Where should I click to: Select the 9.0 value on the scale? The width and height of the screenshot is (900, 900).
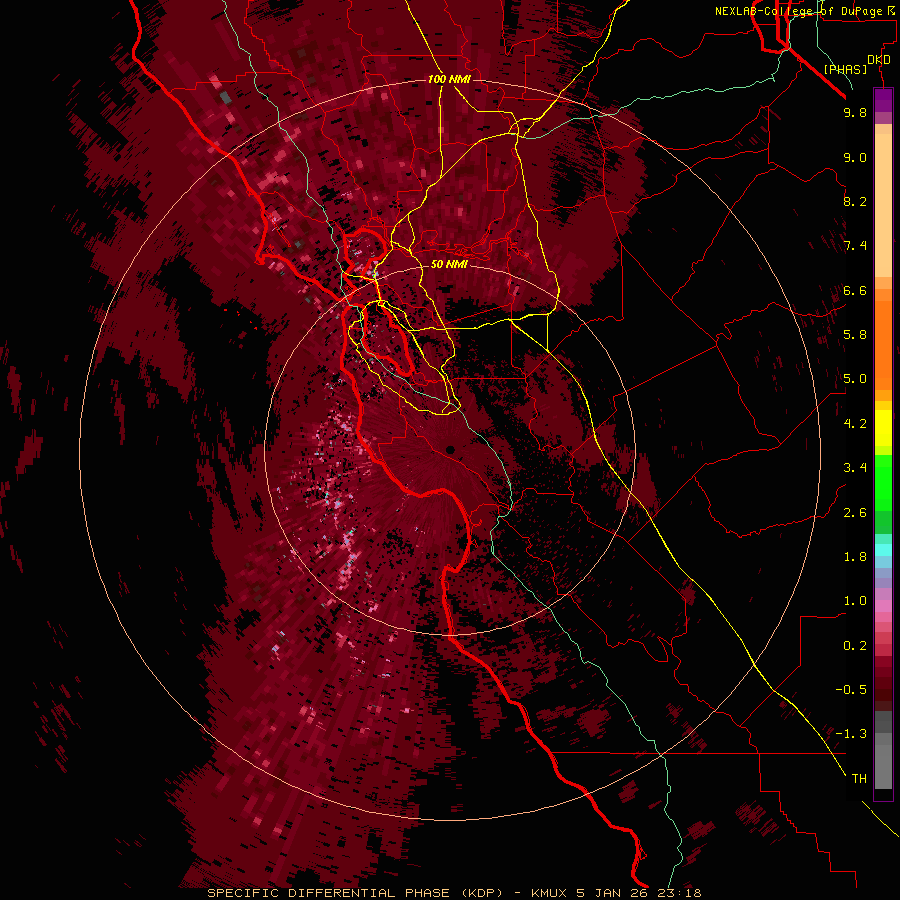coord(855,157)
